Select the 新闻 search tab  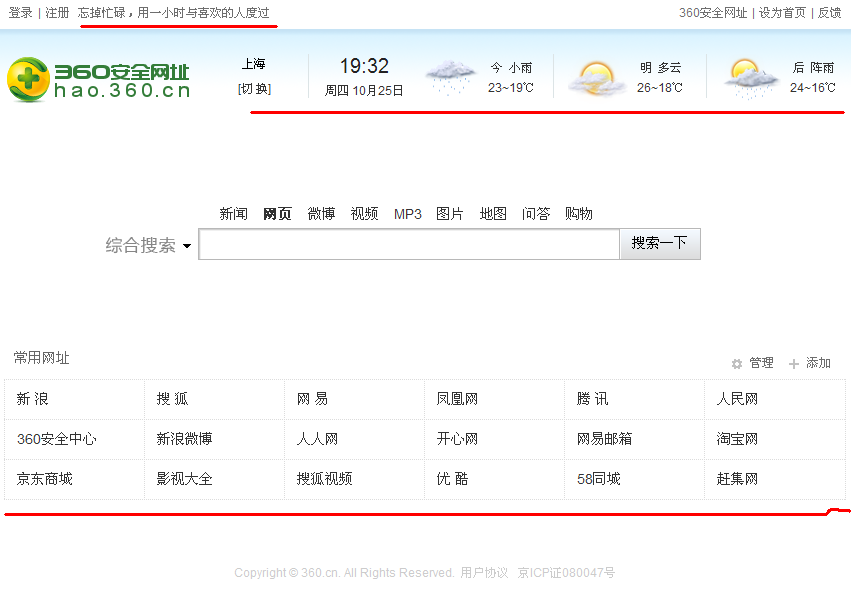click(233, 214)
